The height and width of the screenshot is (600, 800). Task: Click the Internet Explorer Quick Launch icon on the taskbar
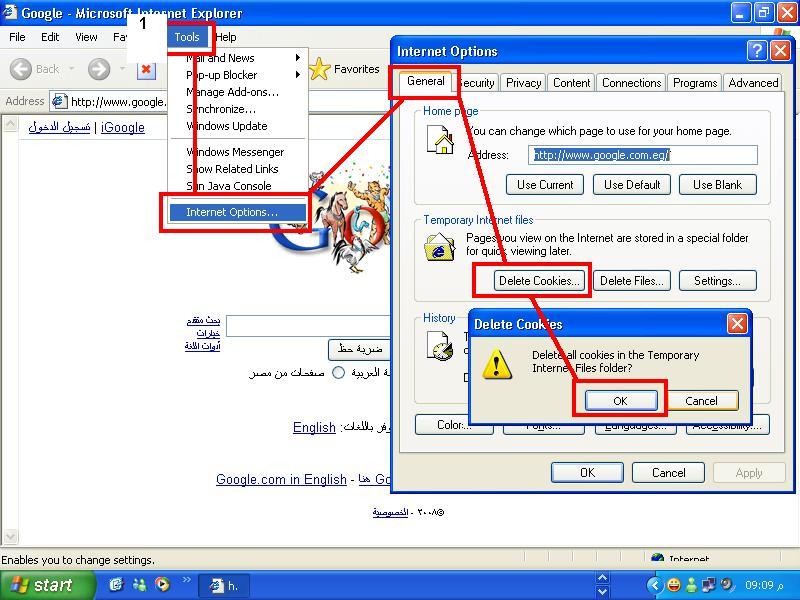[116, 585]
